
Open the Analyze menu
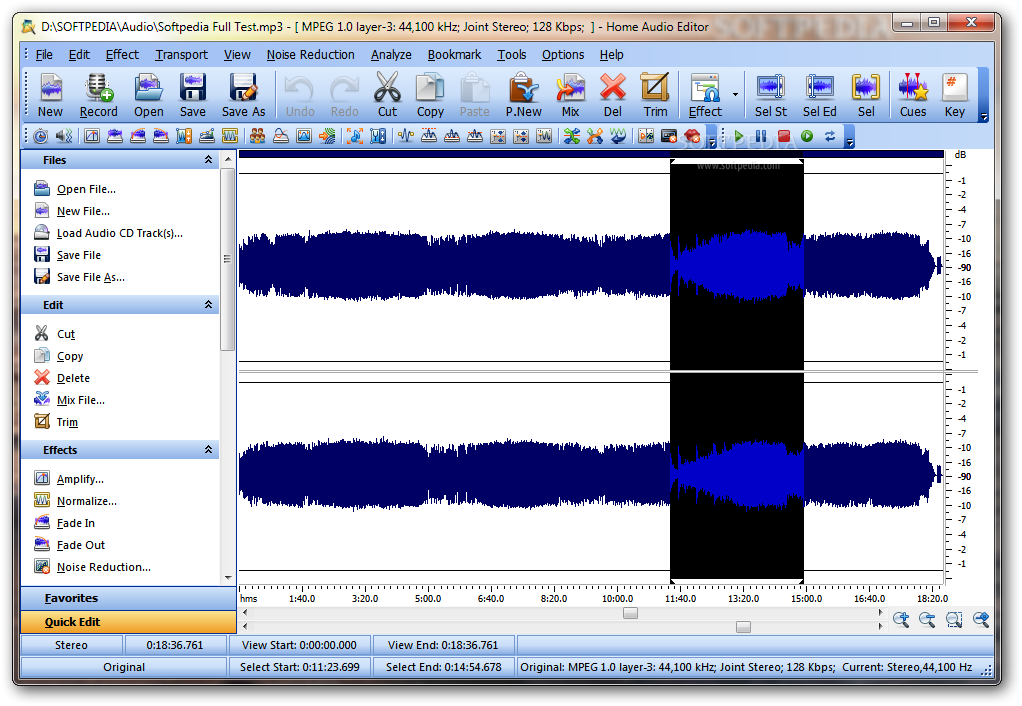391,55
